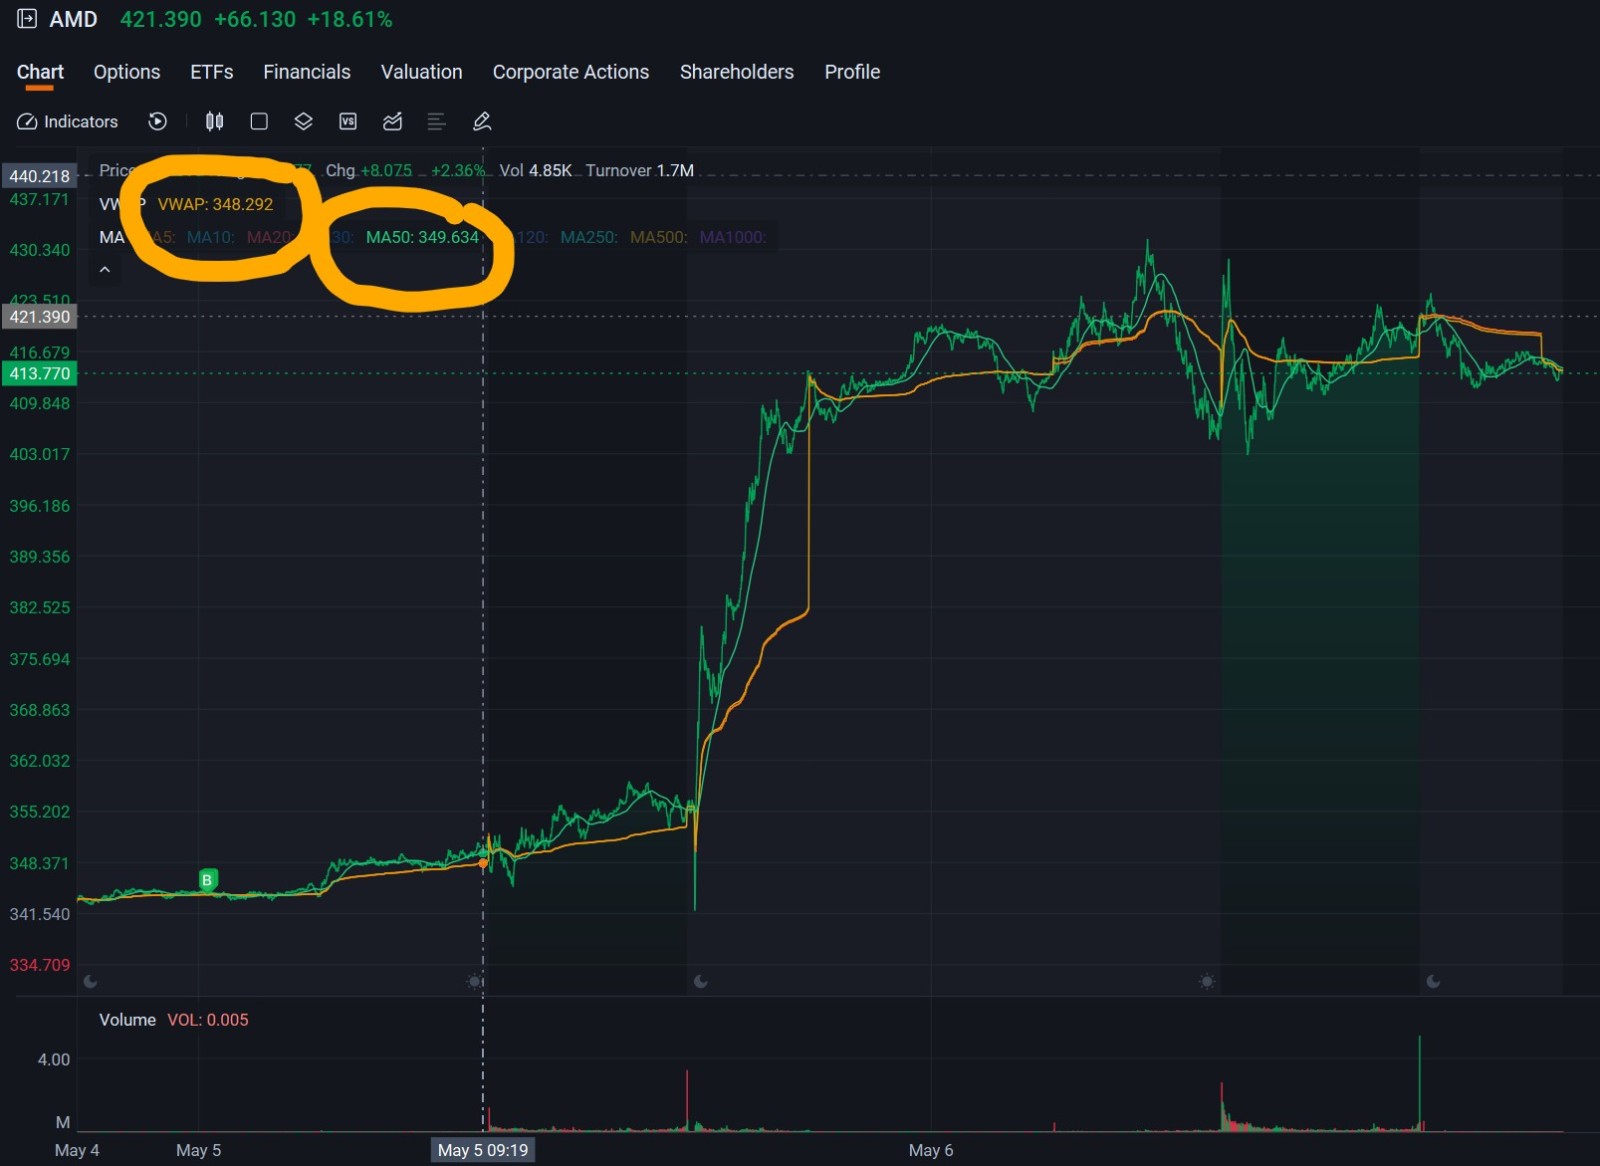
Task: Click the MA1000 indicator label
Action: (x=733, y=237)
